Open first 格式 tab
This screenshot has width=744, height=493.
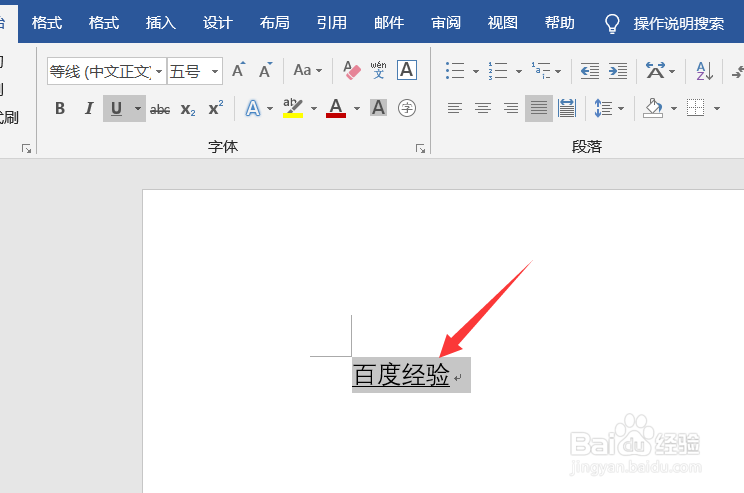[47, 23]
